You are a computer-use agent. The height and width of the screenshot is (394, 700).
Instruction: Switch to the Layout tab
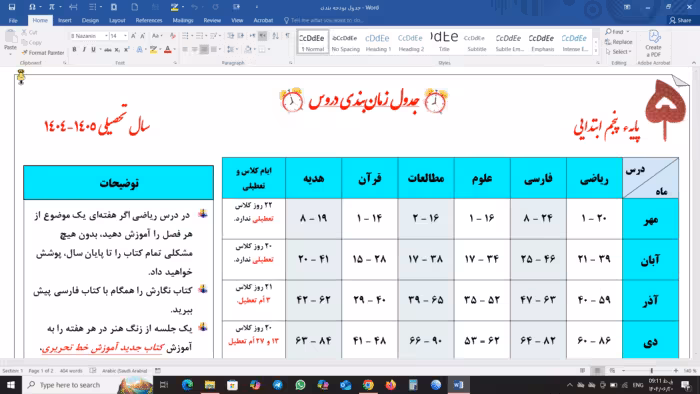[117, 21]
